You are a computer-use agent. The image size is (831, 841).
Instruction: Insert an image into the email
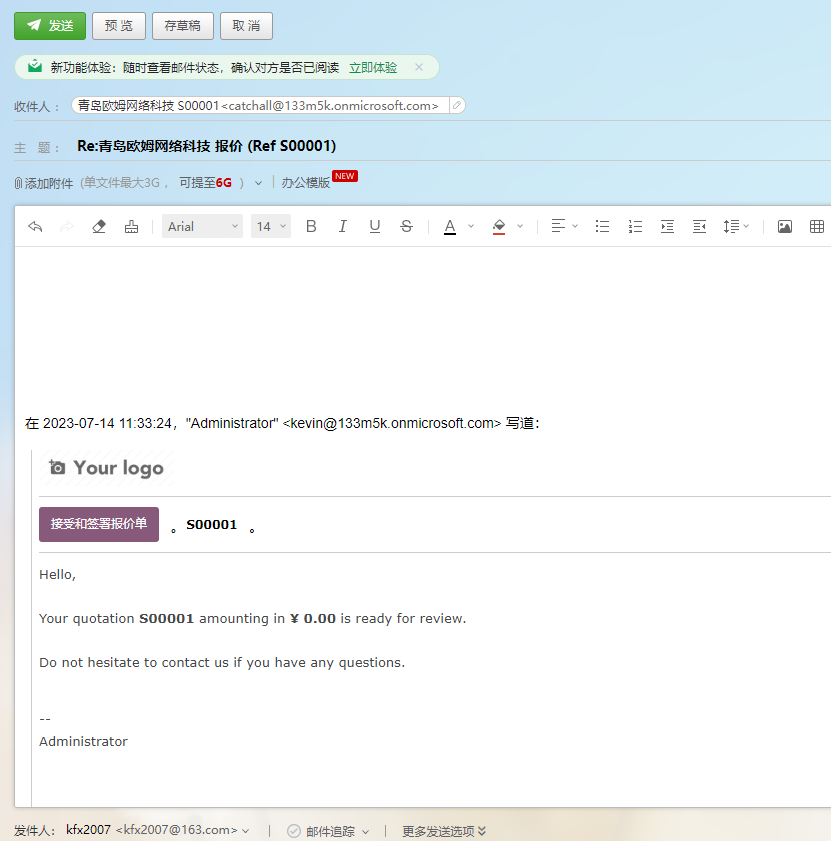[x=785, y=227]
